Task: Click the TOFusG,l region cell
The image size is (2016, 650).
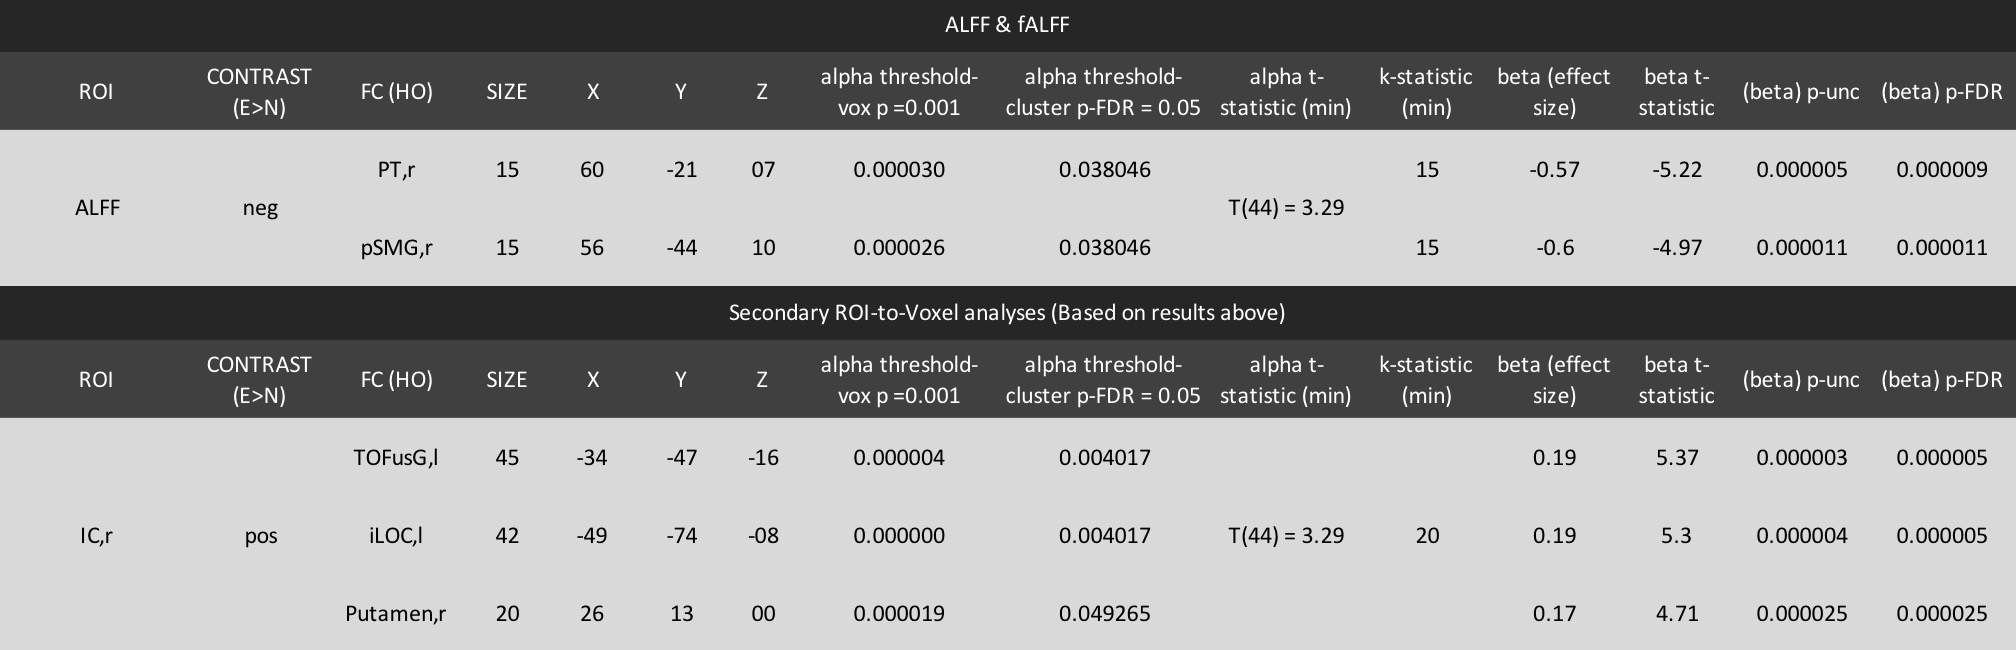Action: pyautogui.click(x=396, y=457)
